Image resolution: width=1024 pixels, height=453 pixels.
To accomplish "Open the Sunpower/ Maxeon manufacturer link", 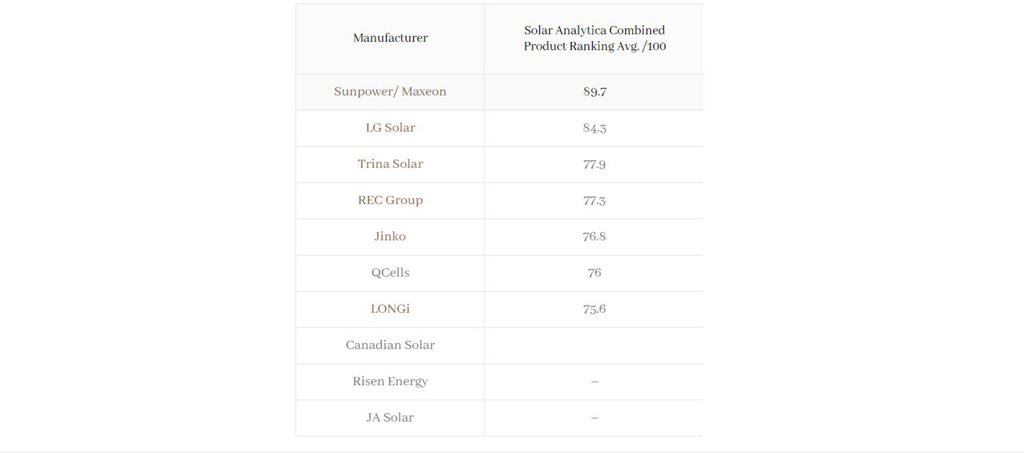I will pyautogui.click(x=390, y=91).
